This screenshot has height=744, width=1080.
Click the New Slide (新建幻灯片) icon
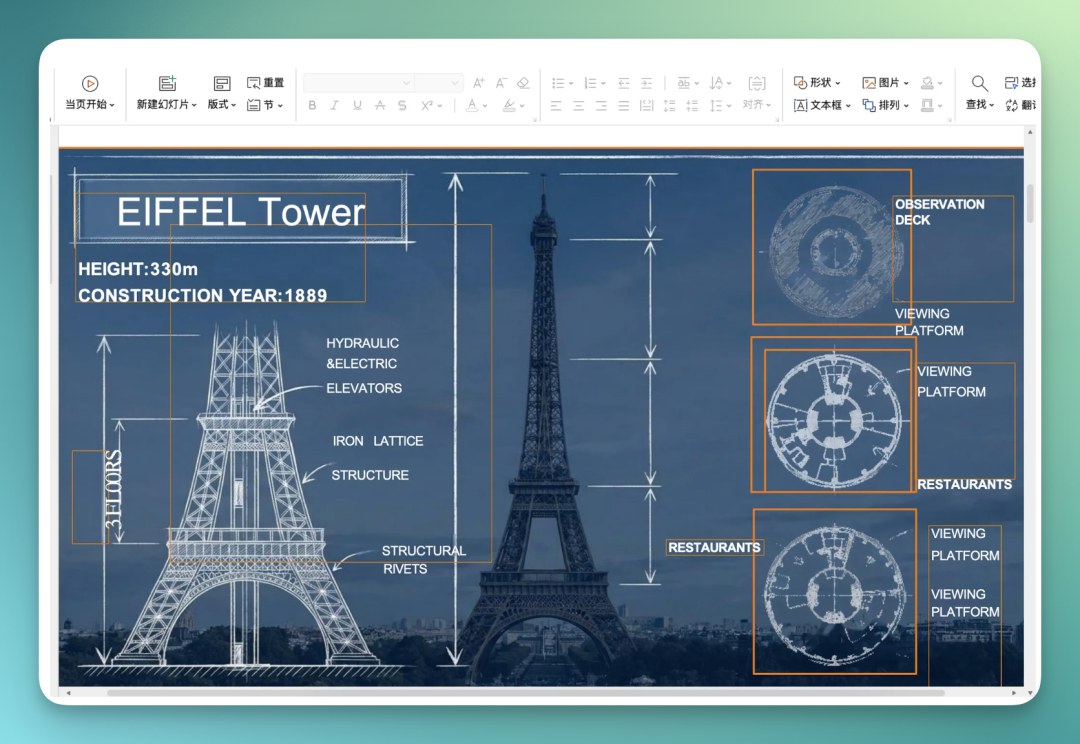click(167, 83)
